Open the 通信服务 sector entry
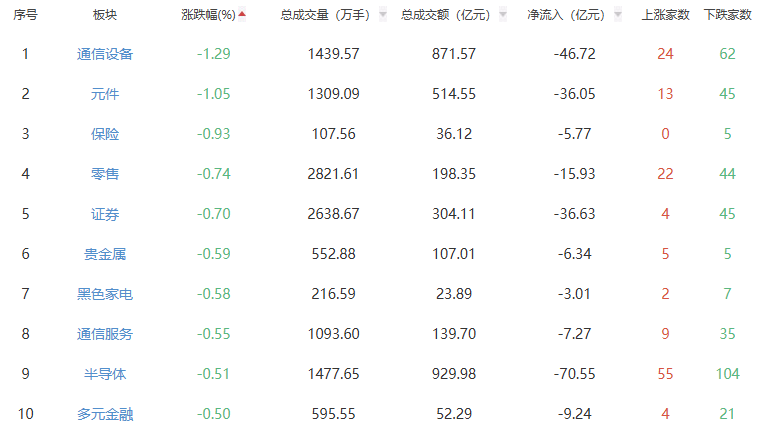 [x=104, y=334]
